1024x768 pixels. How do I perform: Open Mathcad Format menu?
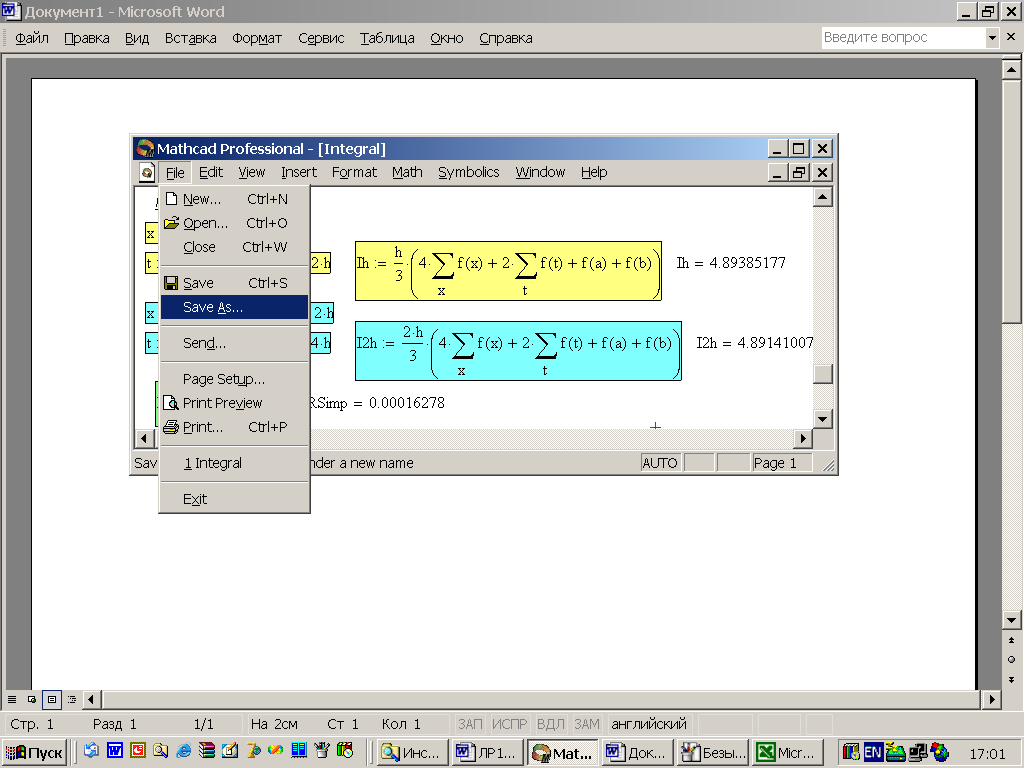(x=354, y=172)
